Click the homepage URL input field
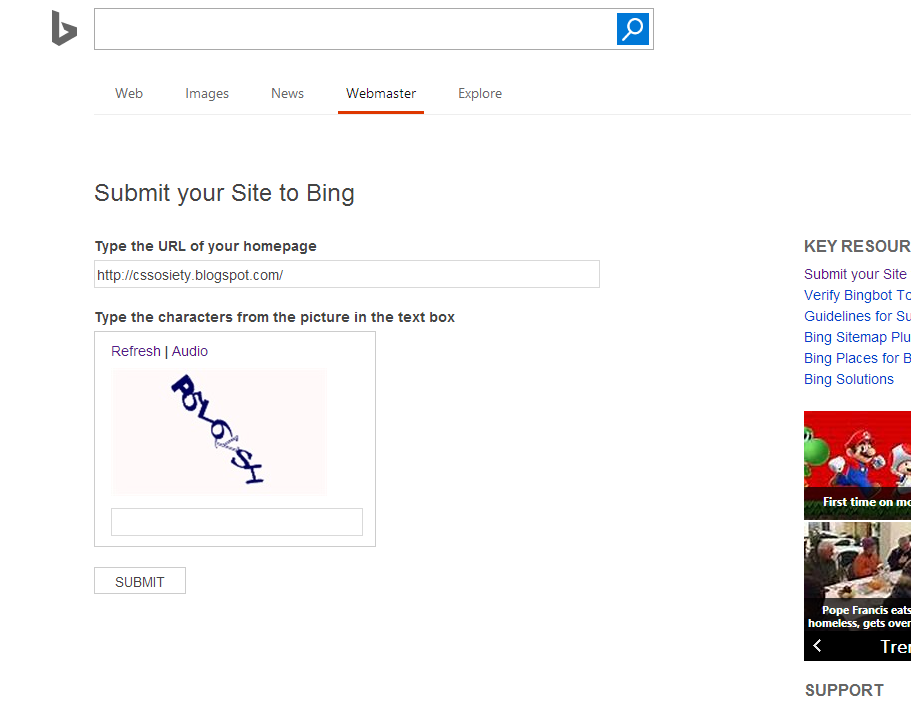Image resolution: width=911 pixels, height=702 pixels. 347,274
